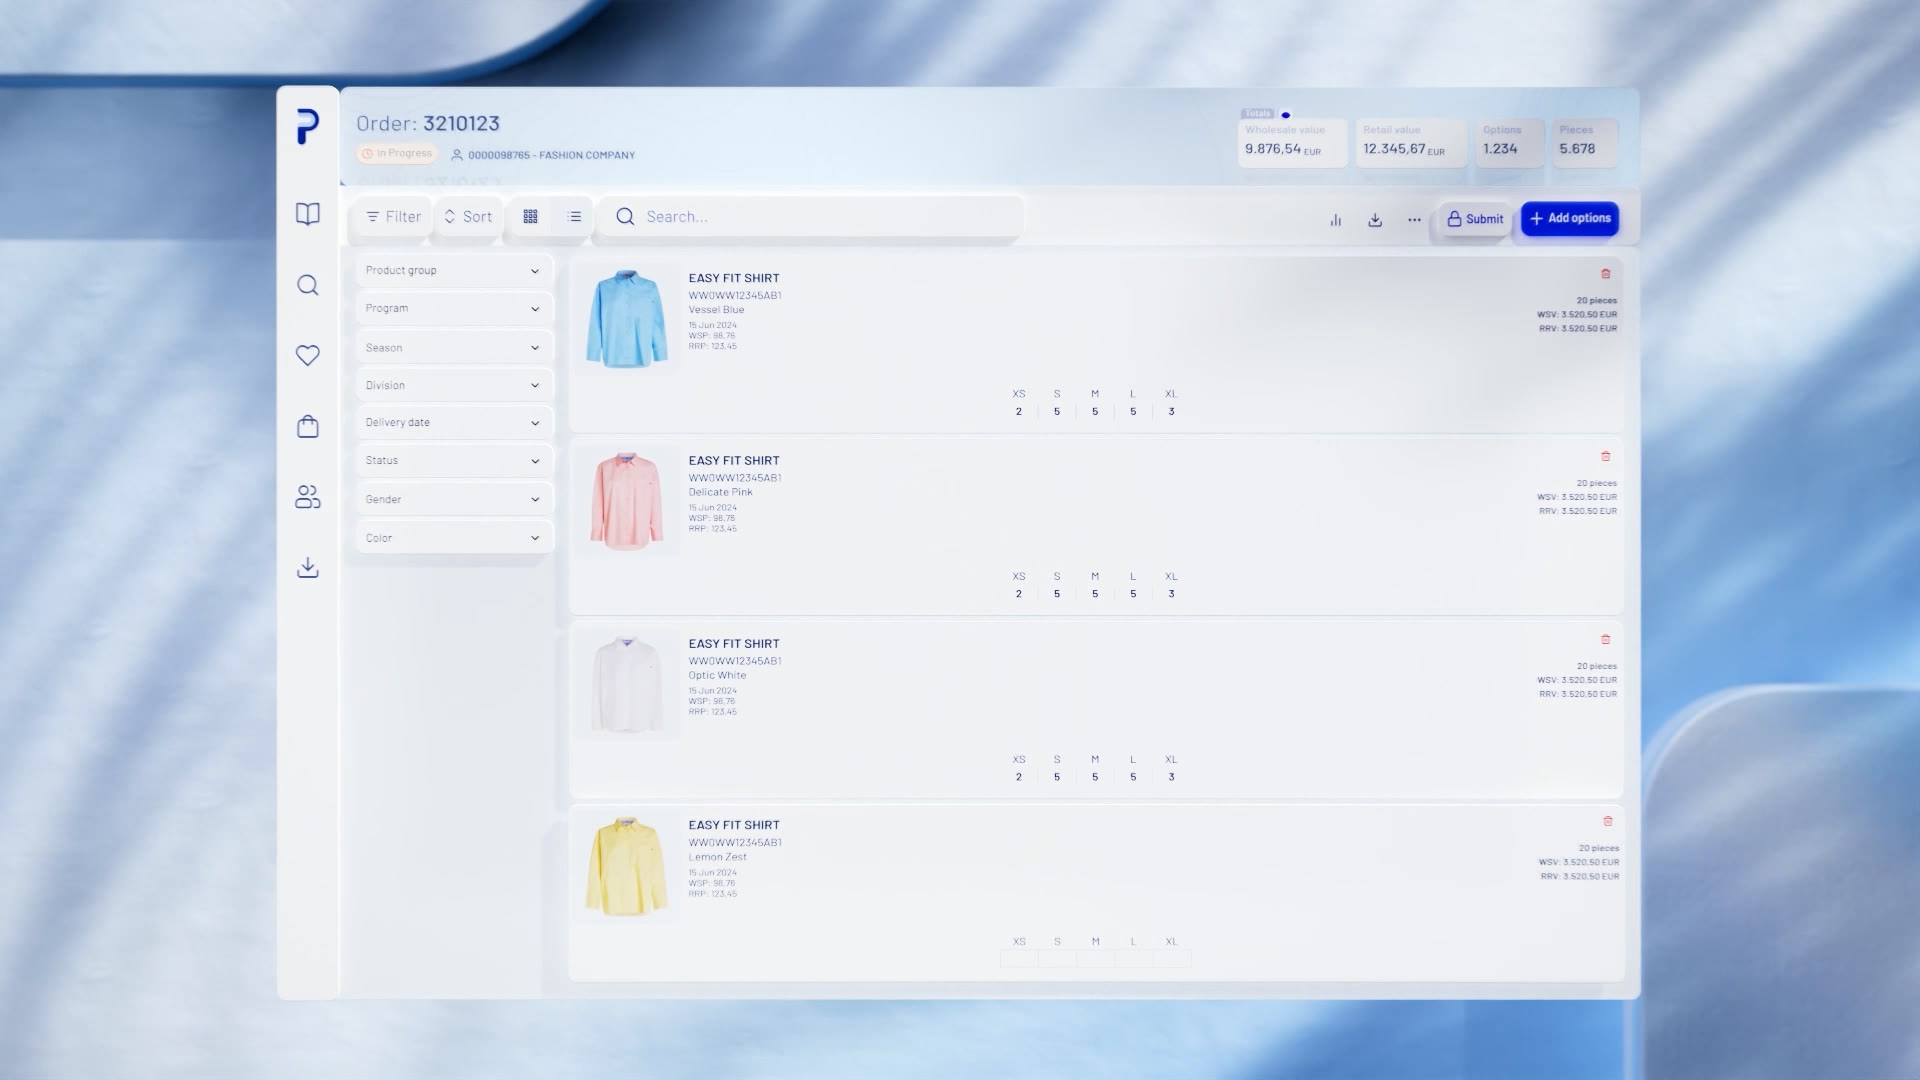This screenshot has width=1920, height=1080.
Task: Click customer 0000098765 - FASHION COMPANY
Action: 543,155
